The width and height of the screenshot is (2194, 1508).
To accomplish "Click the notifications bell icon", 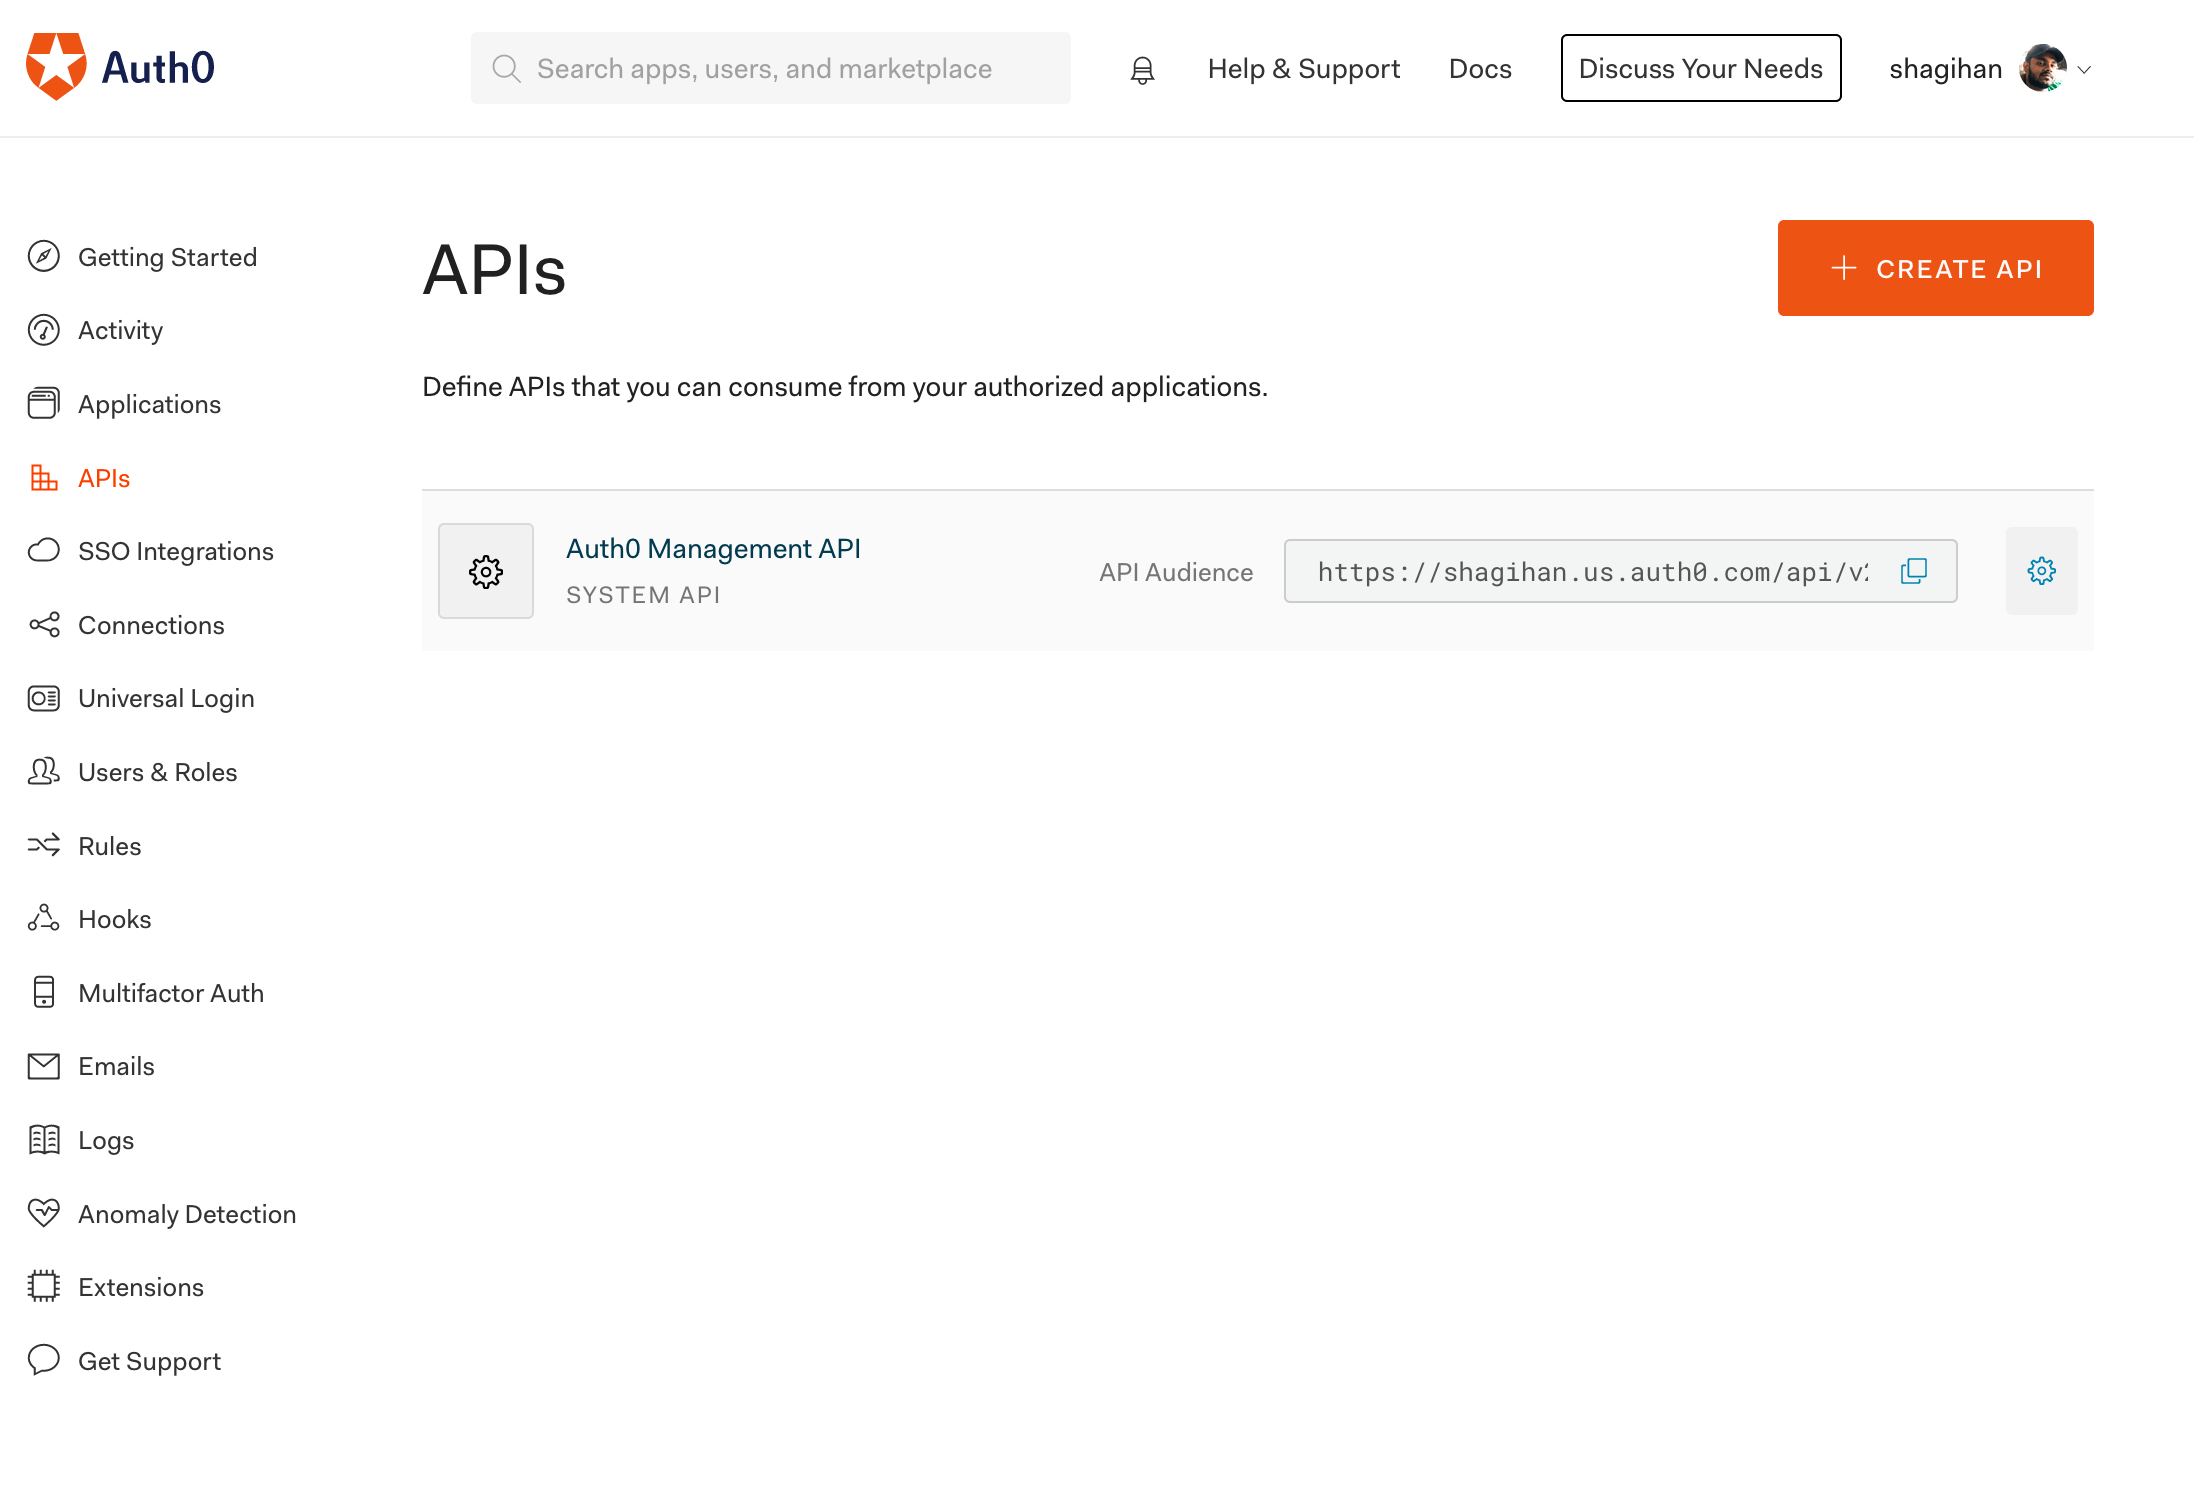I will pos(1142,69).
